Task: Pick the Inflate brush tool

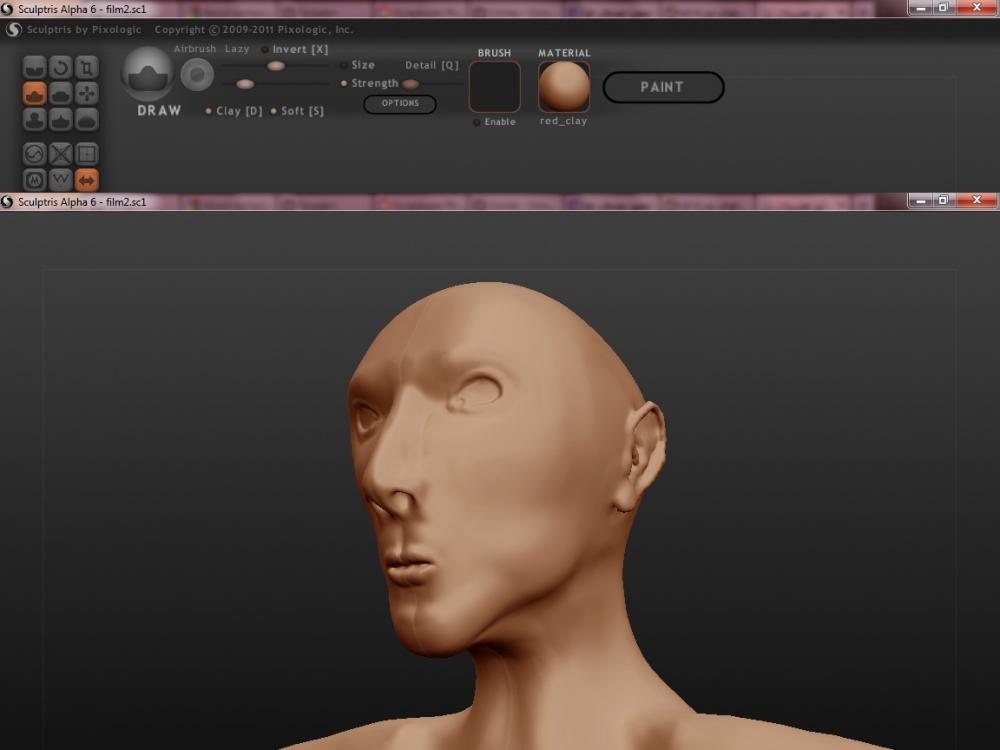Action: tap(35, 119)
